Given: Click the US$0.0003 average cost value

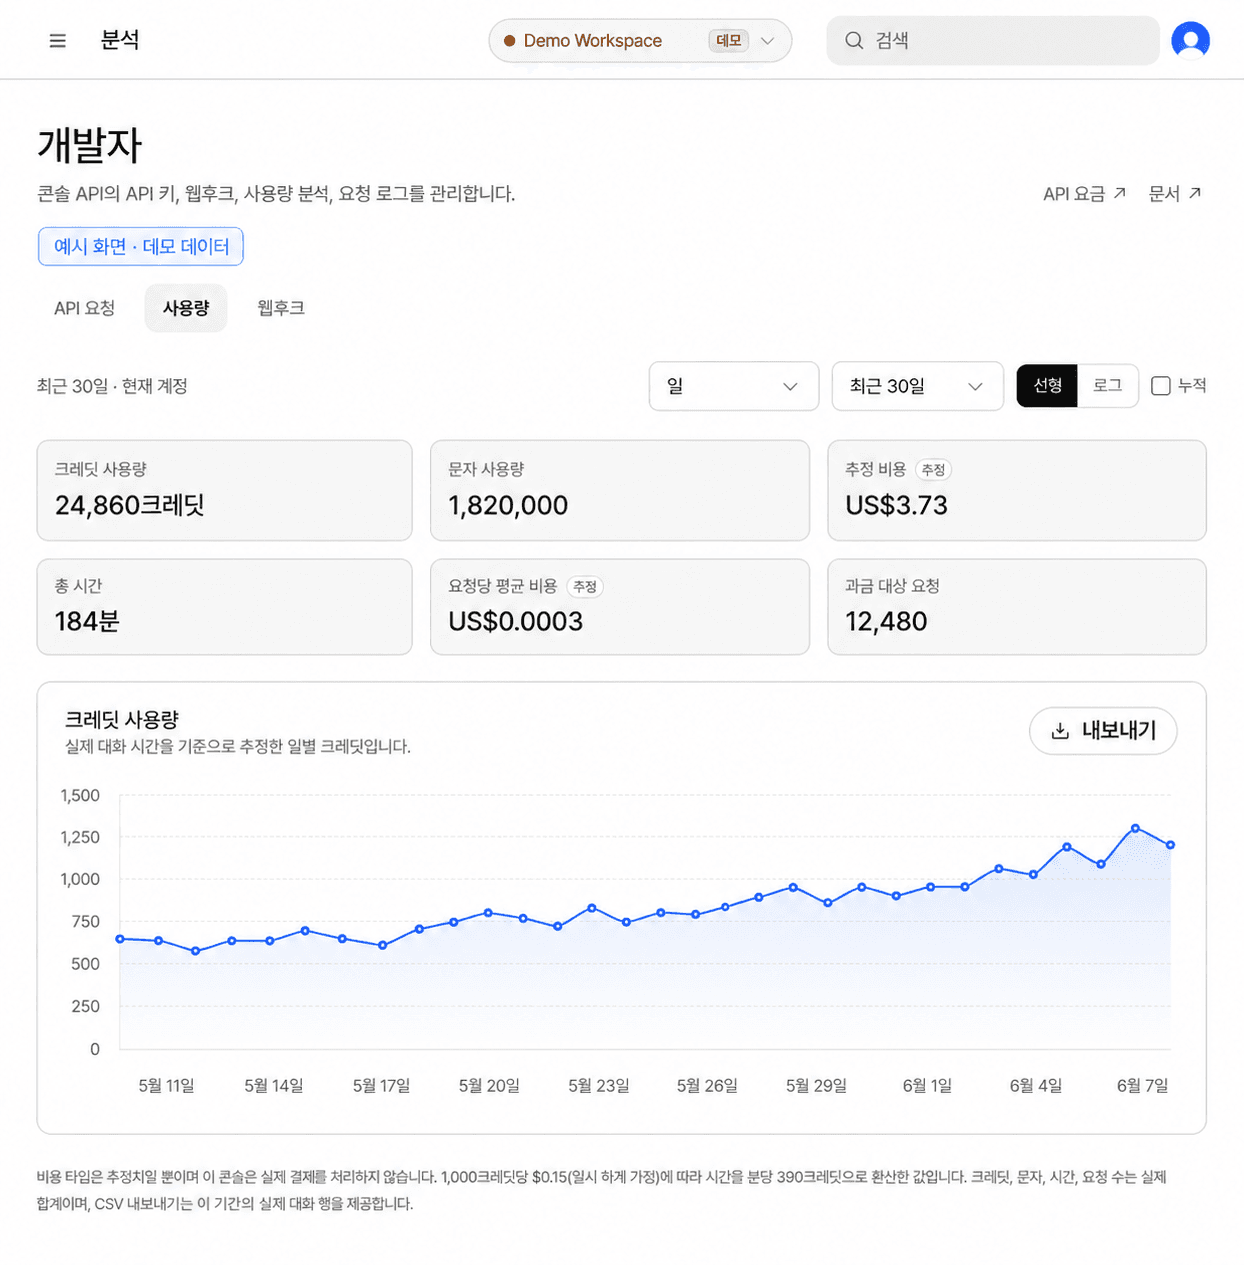Looking at the screenshot, I should click(x=515, y=621).
